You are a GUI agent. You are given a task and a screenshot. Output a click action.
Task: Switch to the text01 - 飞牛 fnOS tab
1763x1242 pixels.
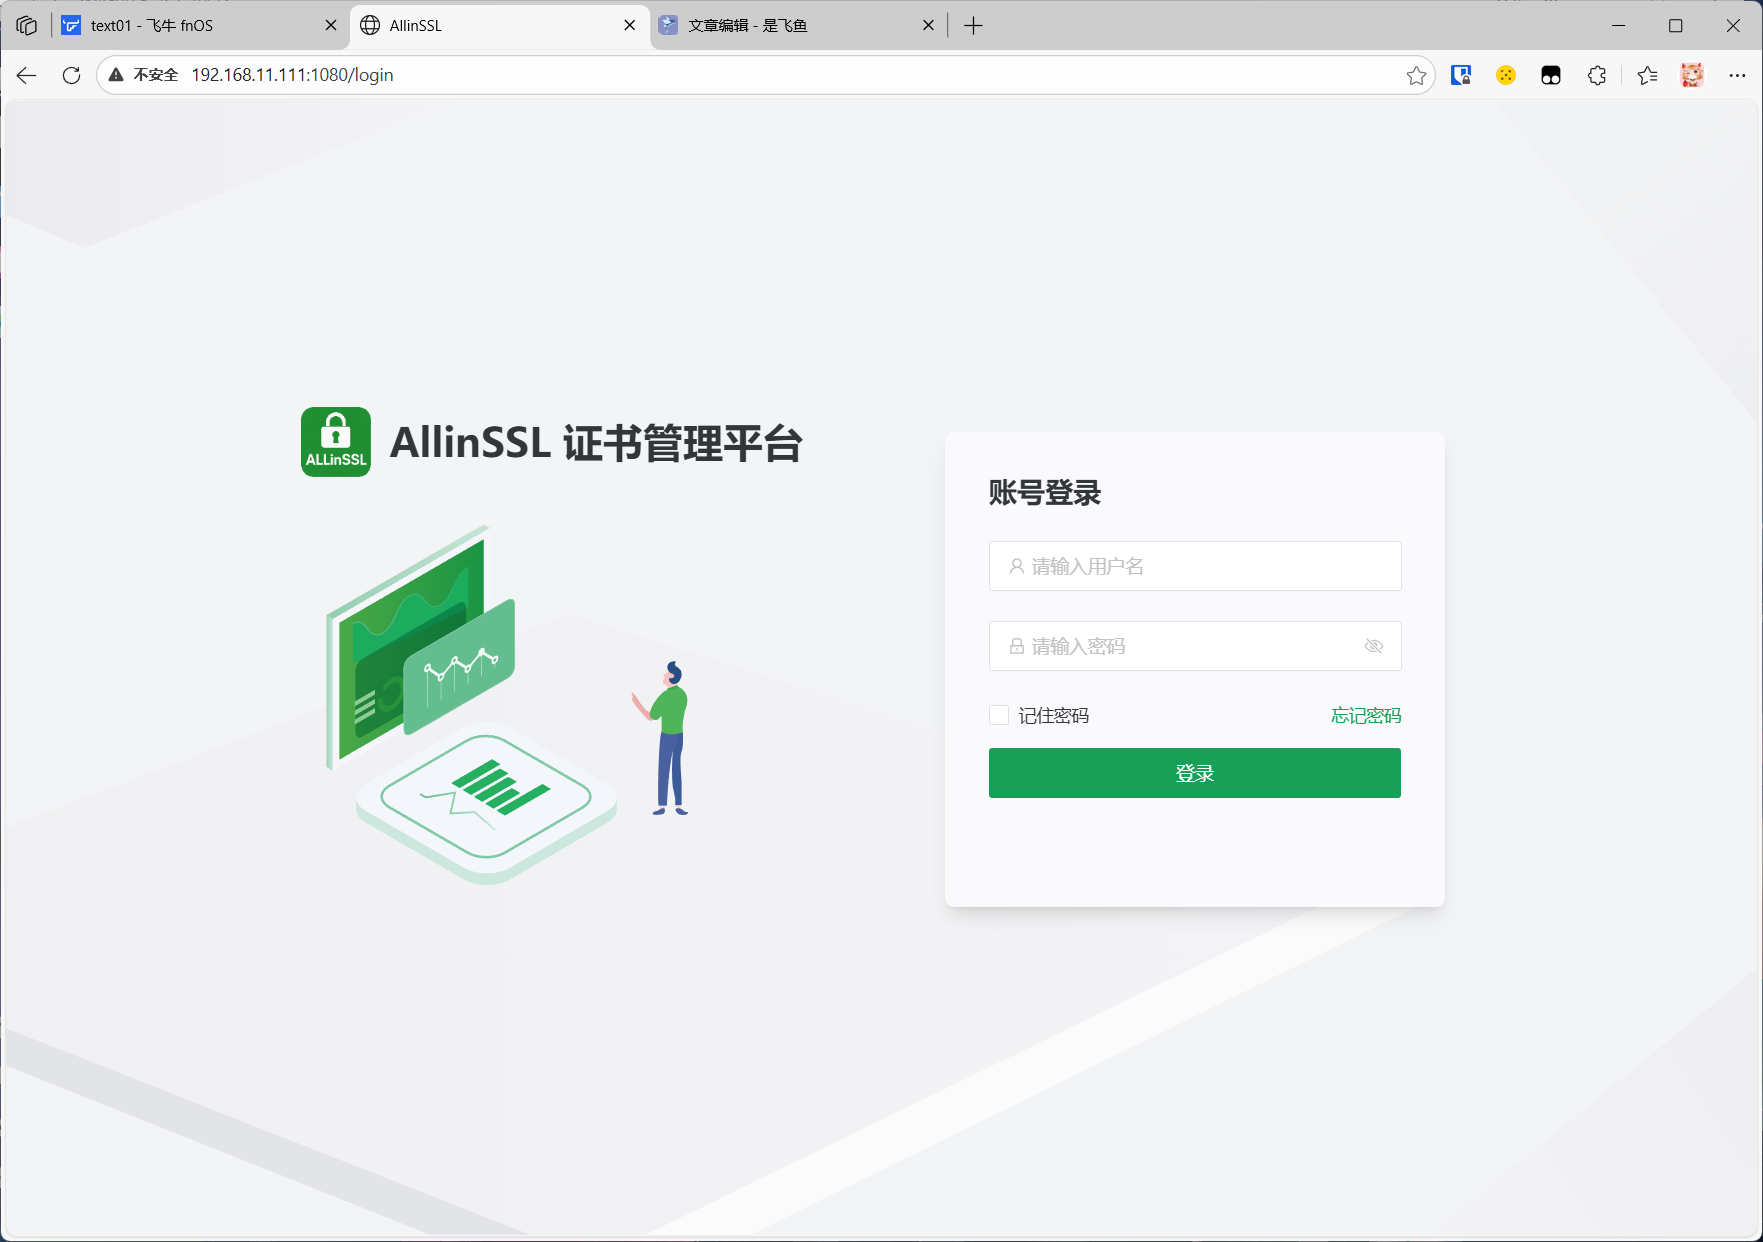tap(190, 26)
